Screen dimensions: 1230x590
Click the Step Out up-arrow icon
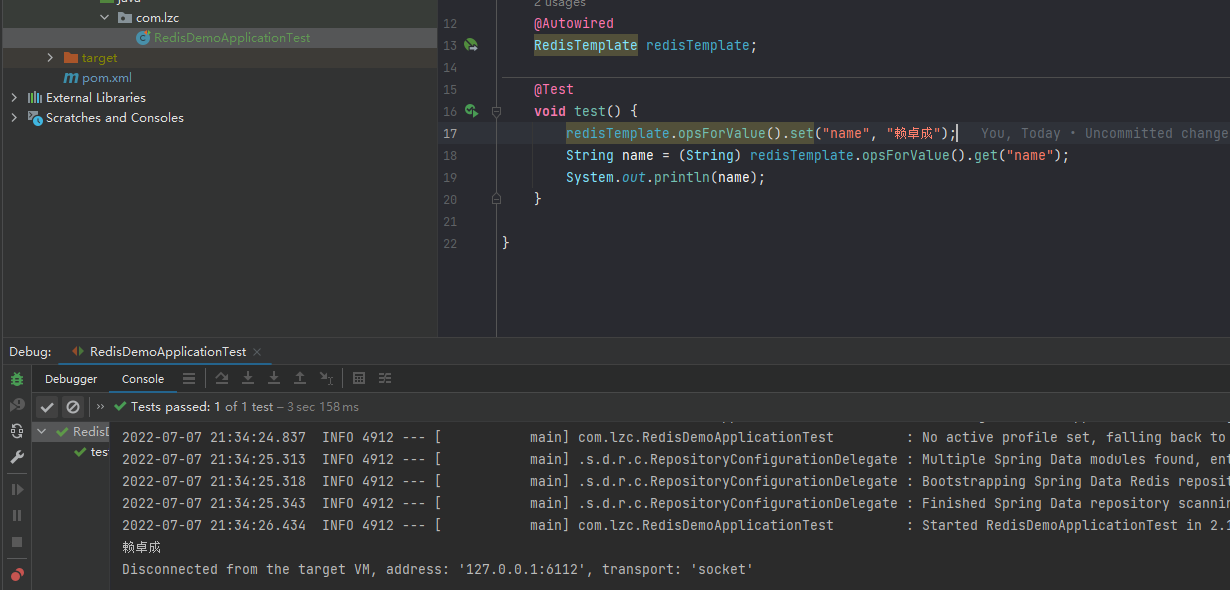[300, 378]
